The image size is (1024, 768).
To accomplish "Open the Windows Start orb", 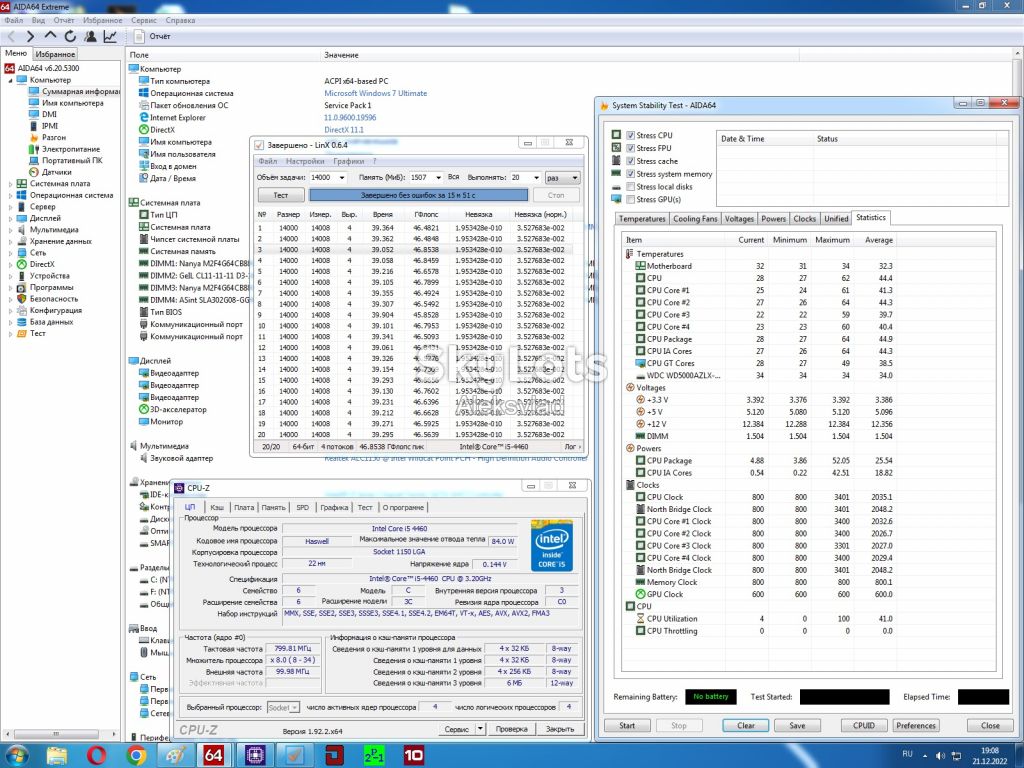I will pyautogui.click(x=18, y=755).
